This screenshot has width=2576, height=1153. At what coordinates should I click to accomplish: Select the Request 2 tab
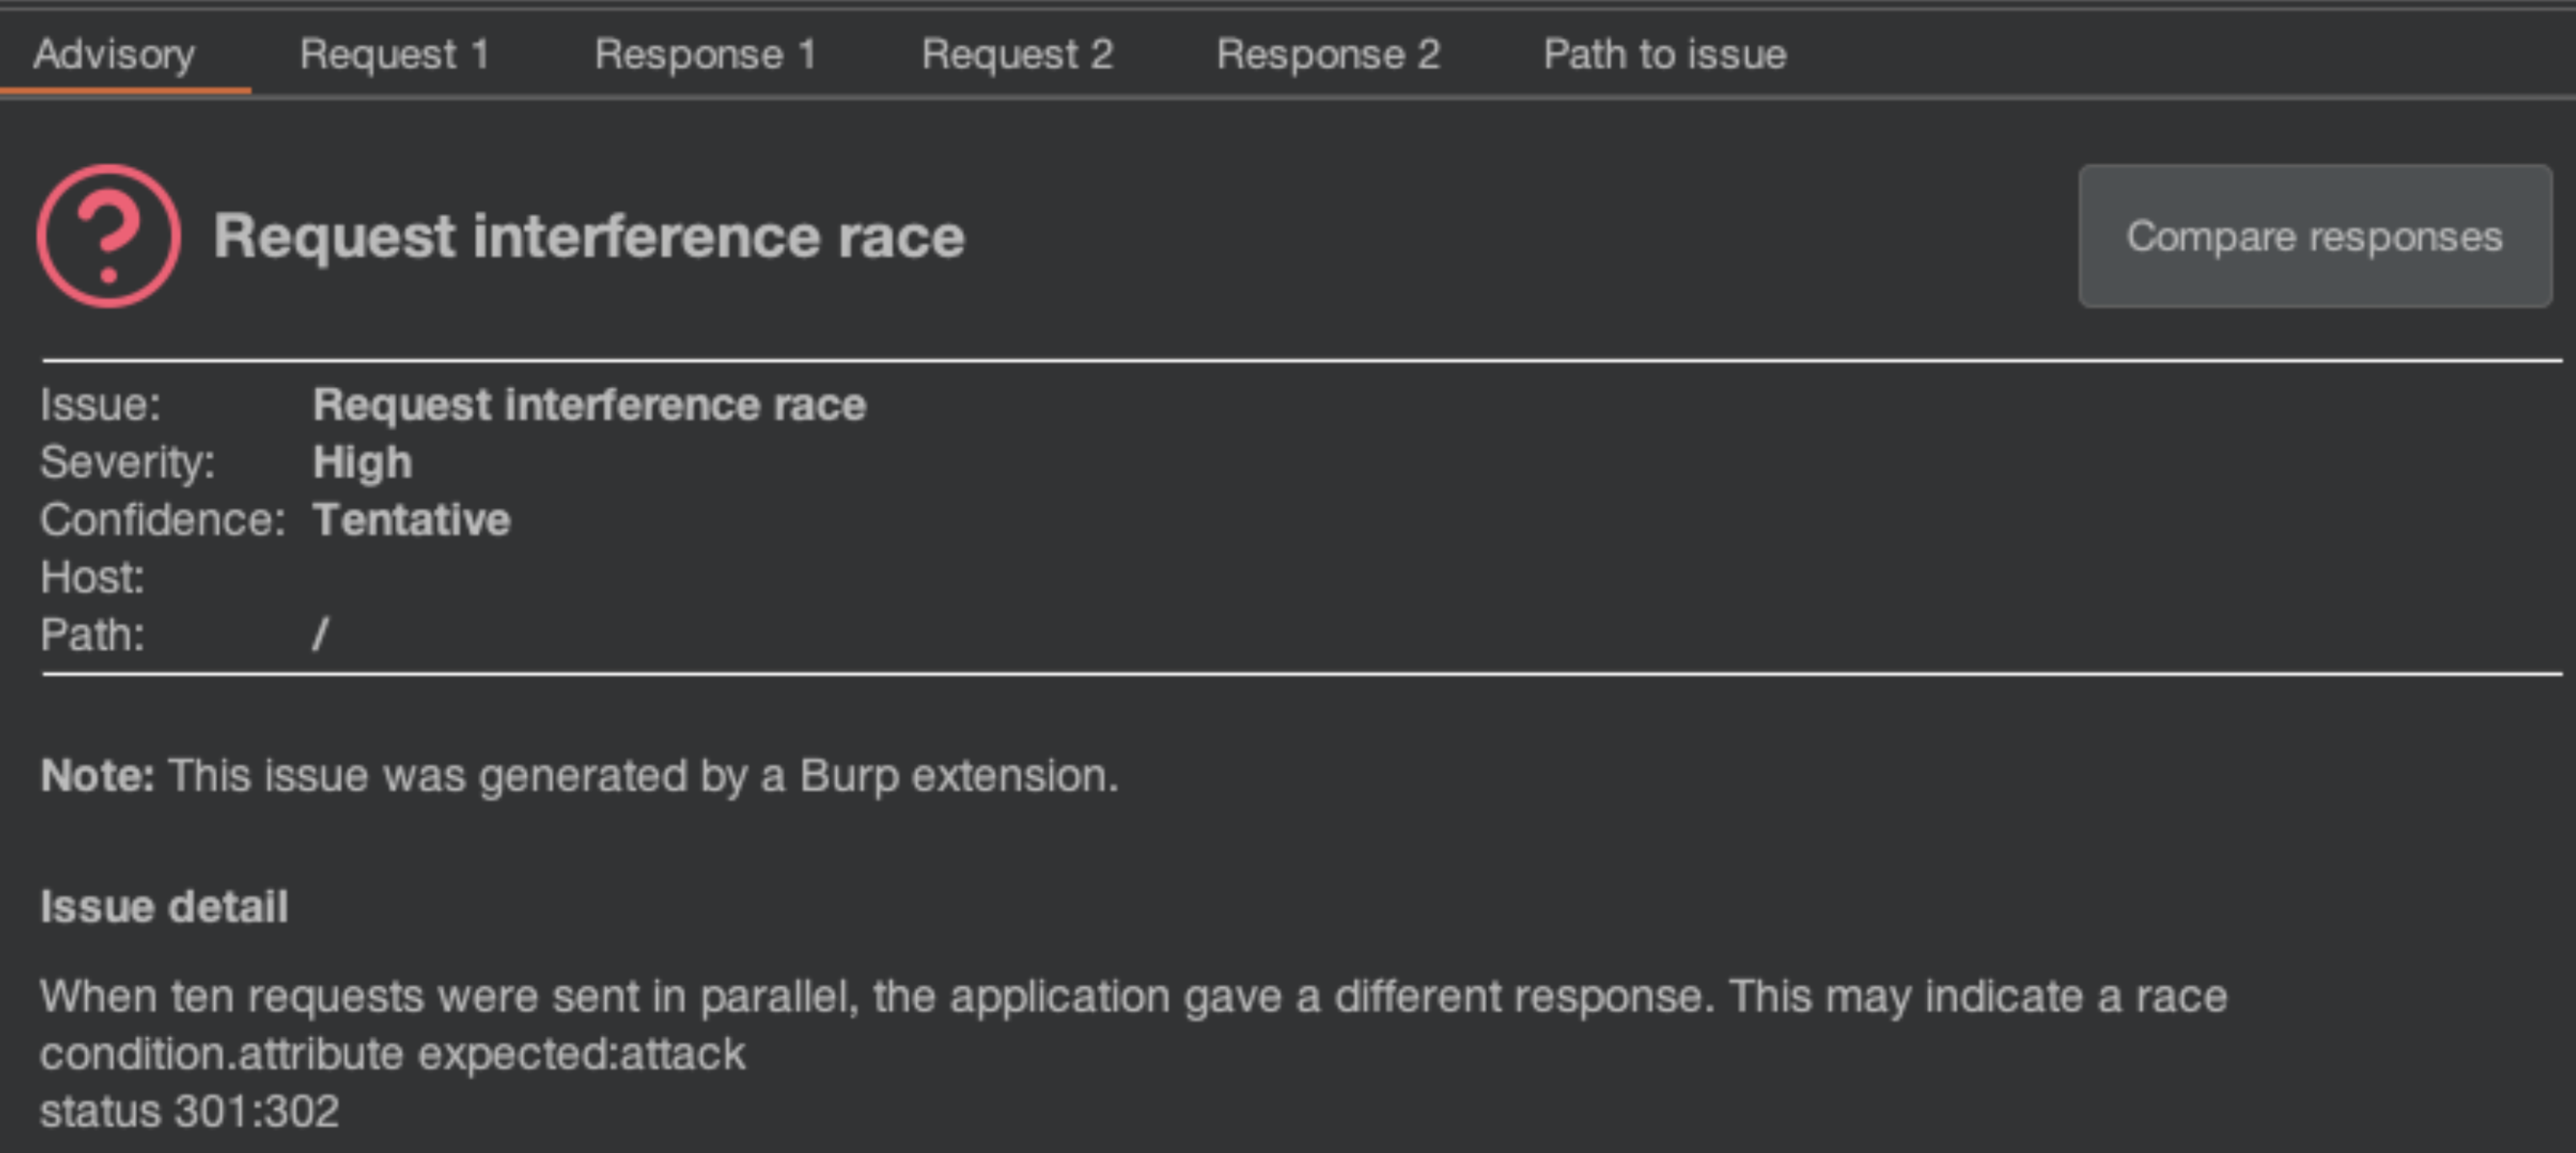1016,54
